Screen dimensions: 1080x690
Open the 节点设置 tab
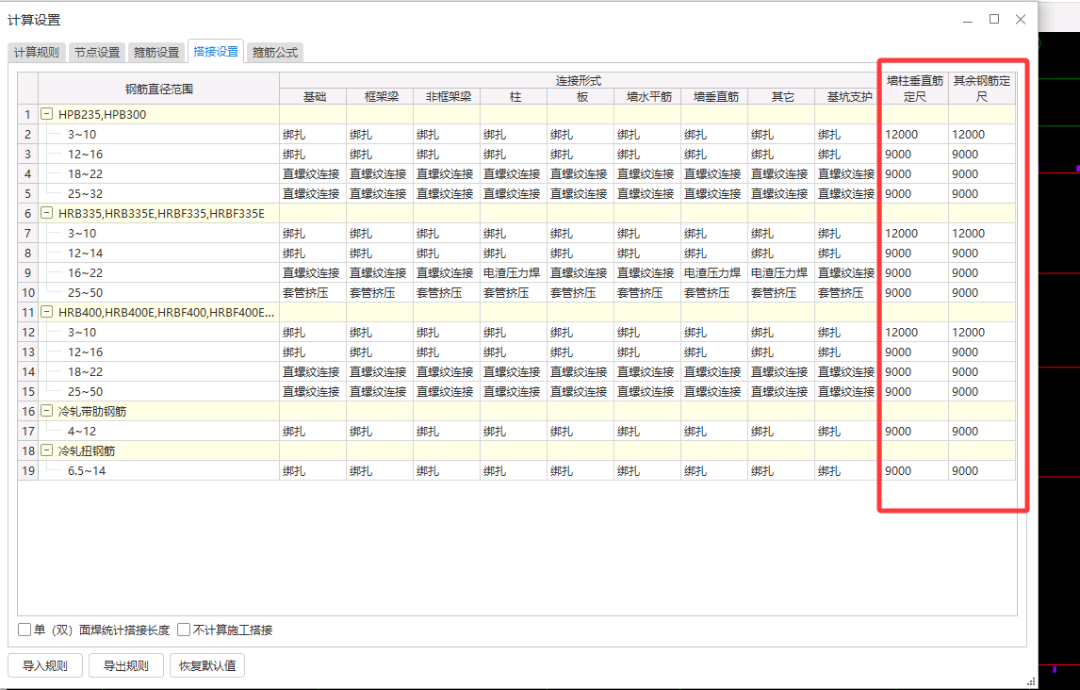(97, 52)
